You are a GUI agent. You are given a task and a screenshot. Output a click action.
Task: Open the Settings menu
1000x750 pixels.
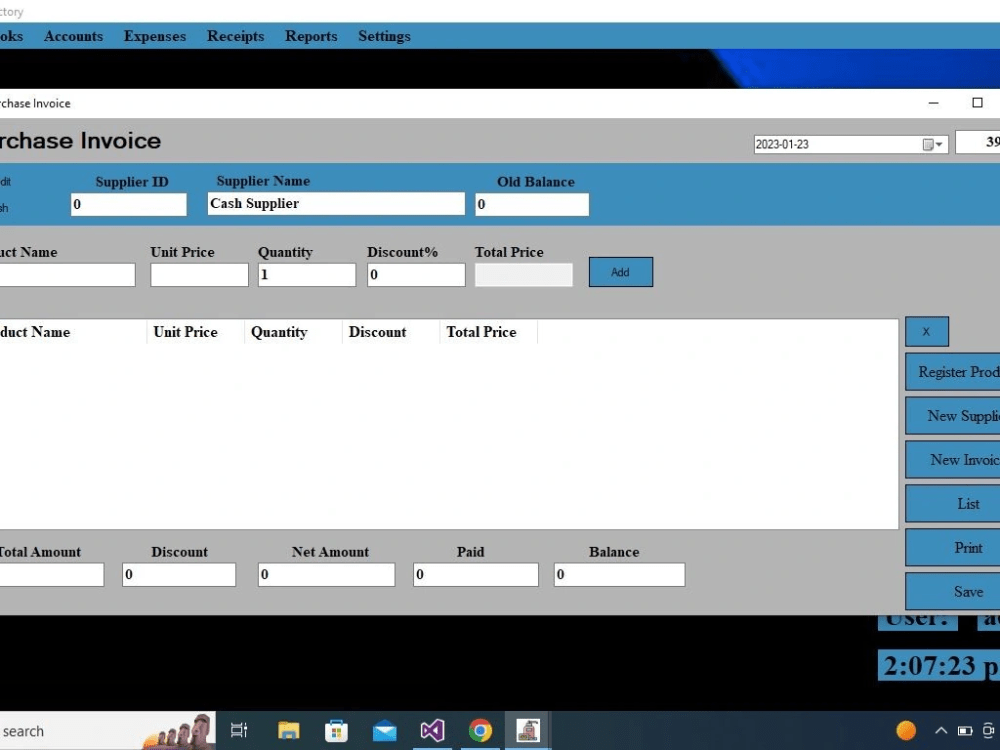[384, 36]
